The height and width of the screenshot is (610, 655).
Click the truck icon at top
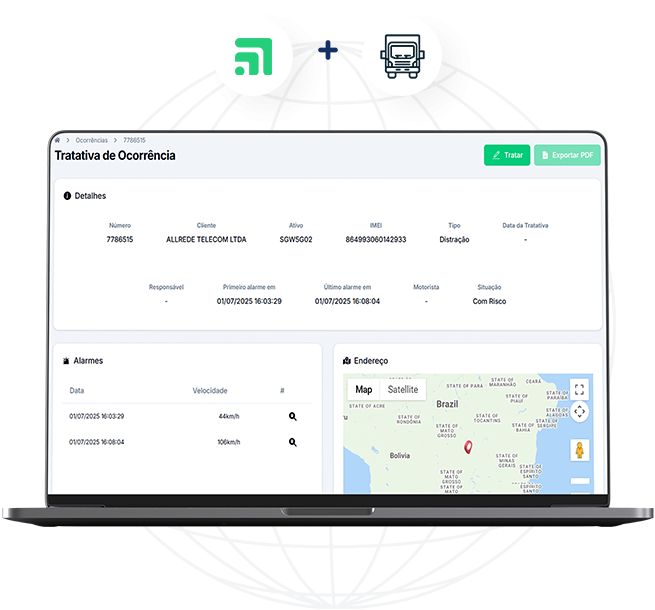[x=402, y=56]
